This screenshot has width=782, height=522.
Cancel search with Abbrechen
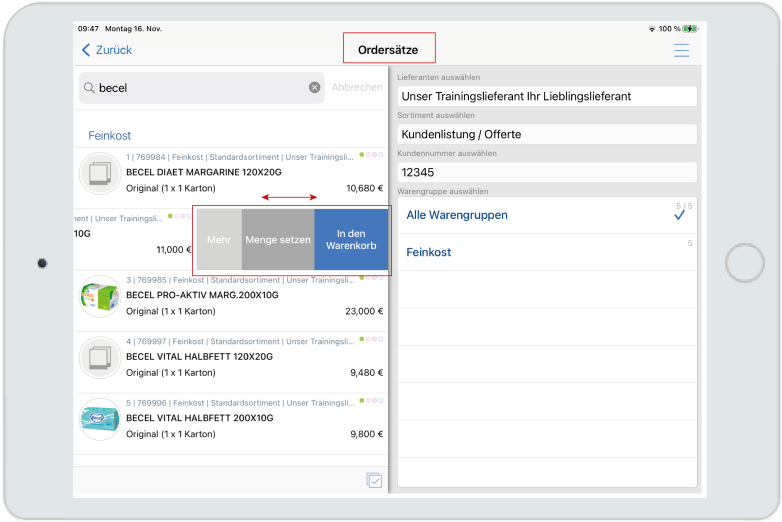pyautogui.click(x=357, y=88)
